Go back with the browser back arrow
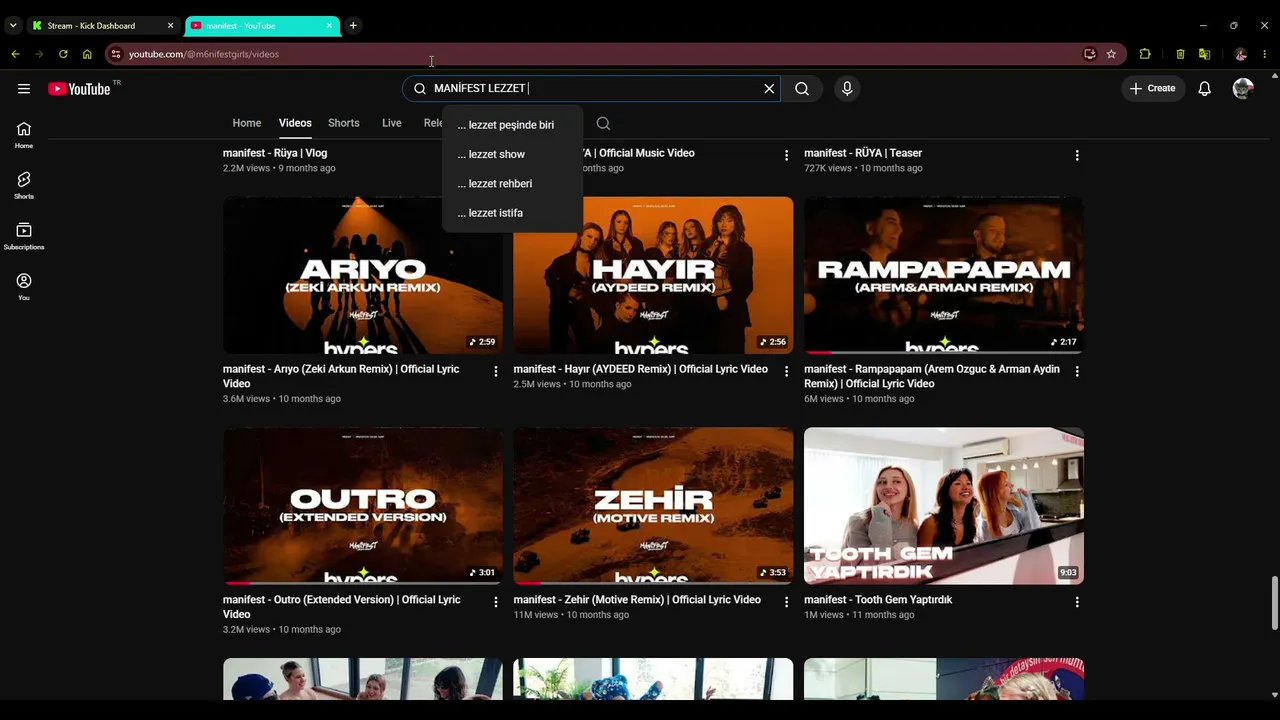Image resolution: width=1280 pixels, height=720 pixels. click(x=15, y=54)
